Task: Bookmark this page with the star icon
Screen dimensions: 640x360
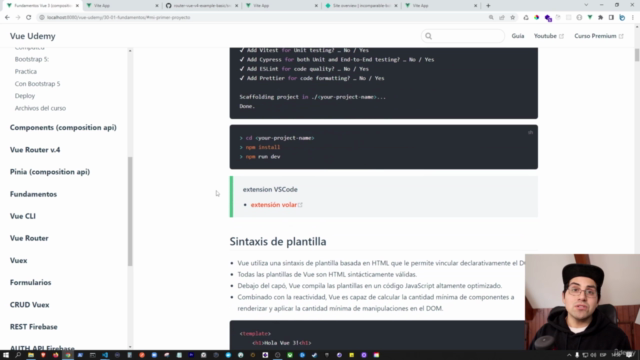Action: tap(513, 18)
